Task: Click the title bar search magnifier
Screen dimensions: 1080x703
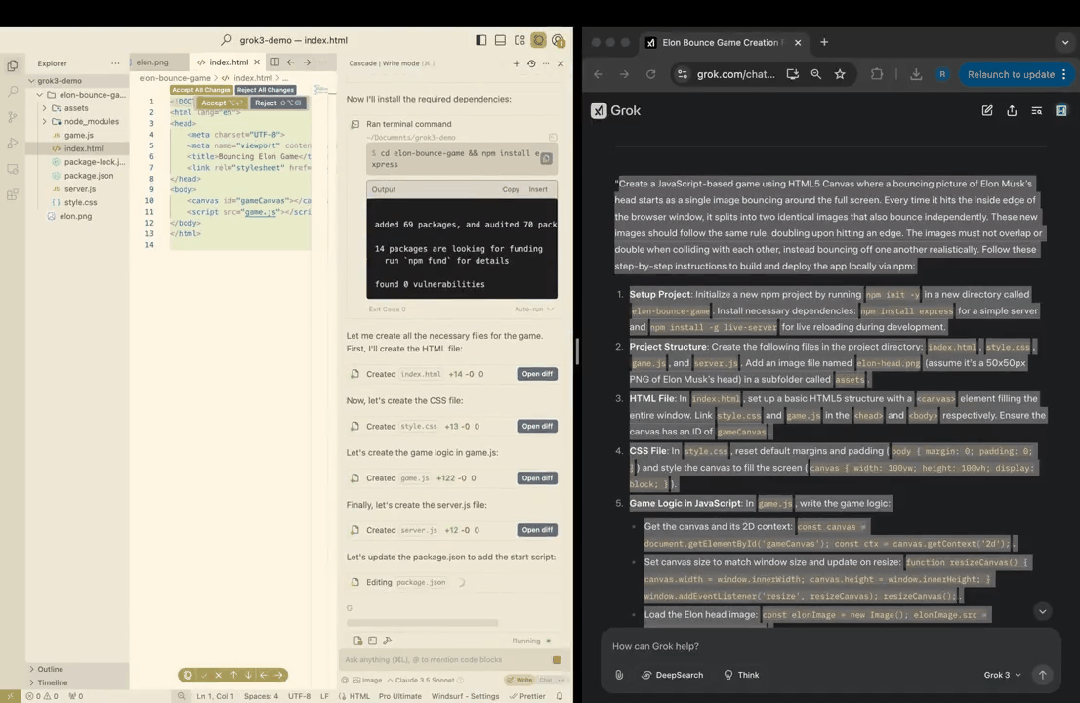Action: tap(226, 40)
